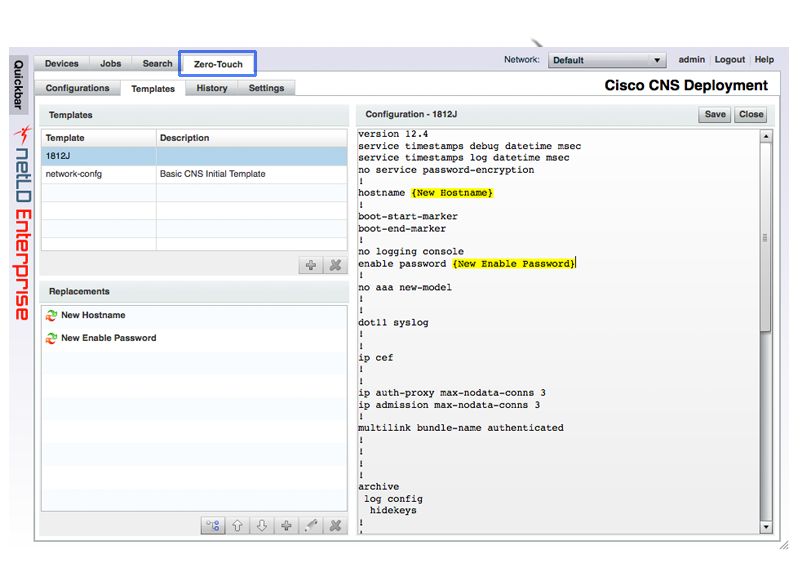The height and width of the screenshot is (580, 800).
Task: Log out via the Logout link
Action: pyautogui.click(x=730, y=60)
